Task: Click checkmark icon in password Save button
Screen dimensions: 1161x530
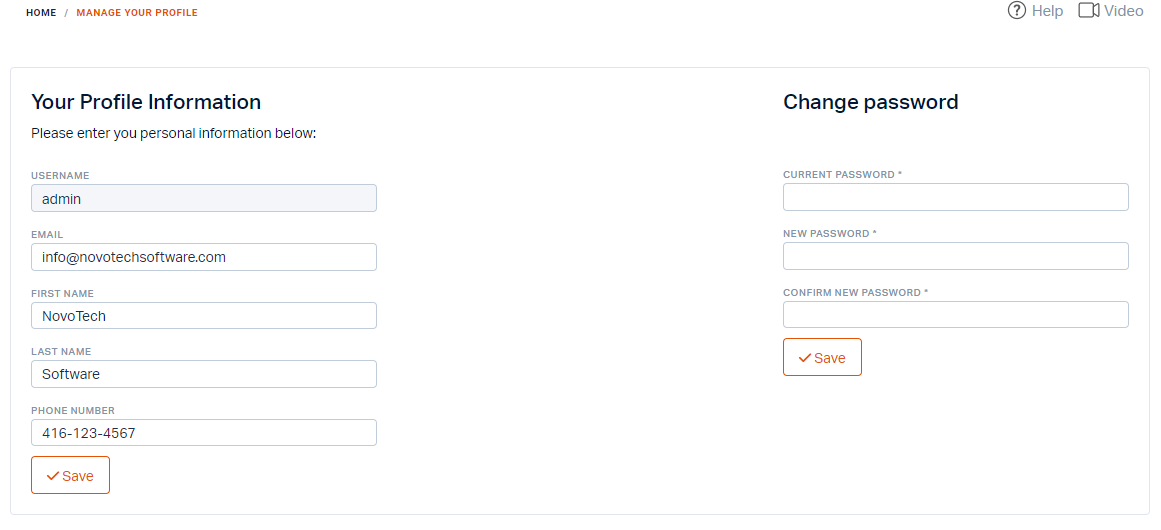Action: pos(805,358)
